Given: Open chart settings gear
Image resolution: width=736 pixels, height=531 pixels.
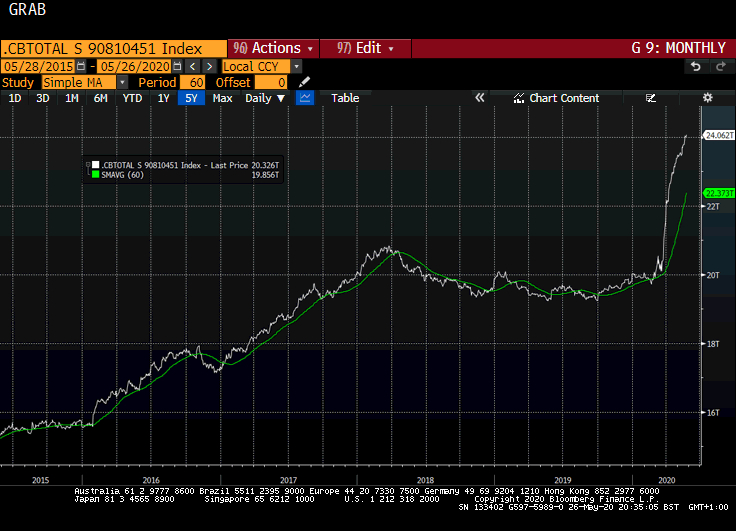Looking at the screenshot, I should (x=707, y=98).
